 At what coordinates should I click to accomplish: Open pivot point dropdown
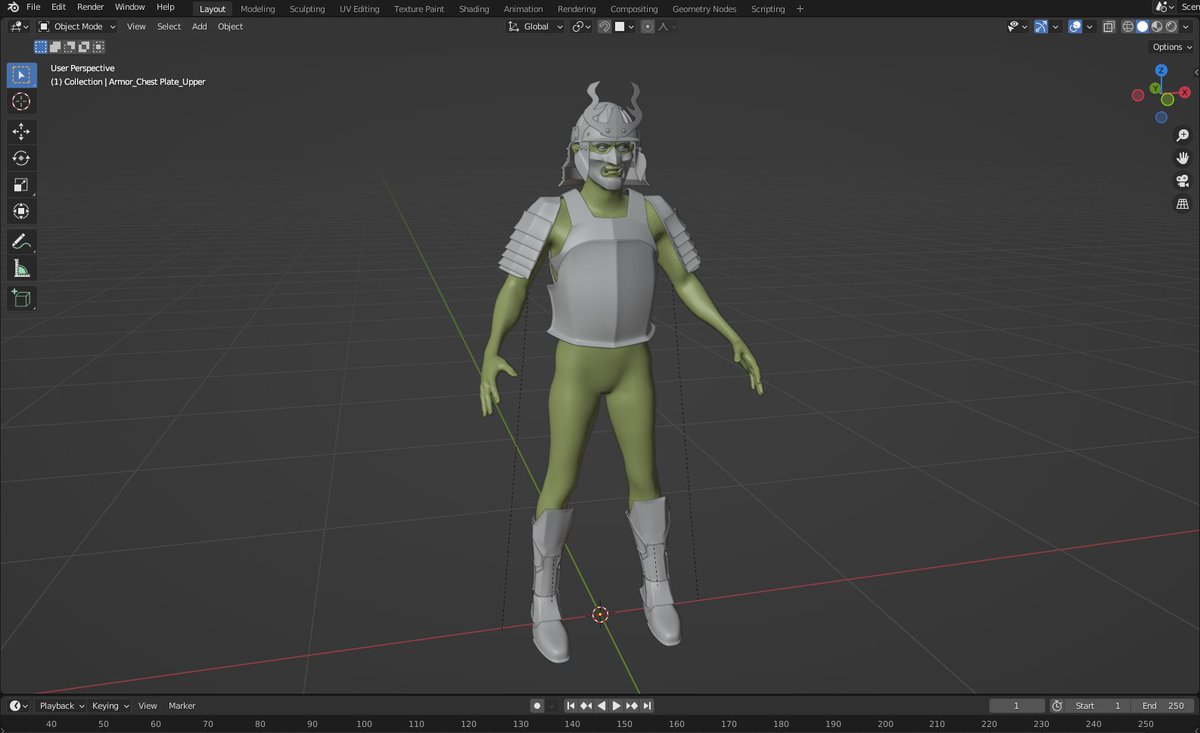[x=582, y=27]
